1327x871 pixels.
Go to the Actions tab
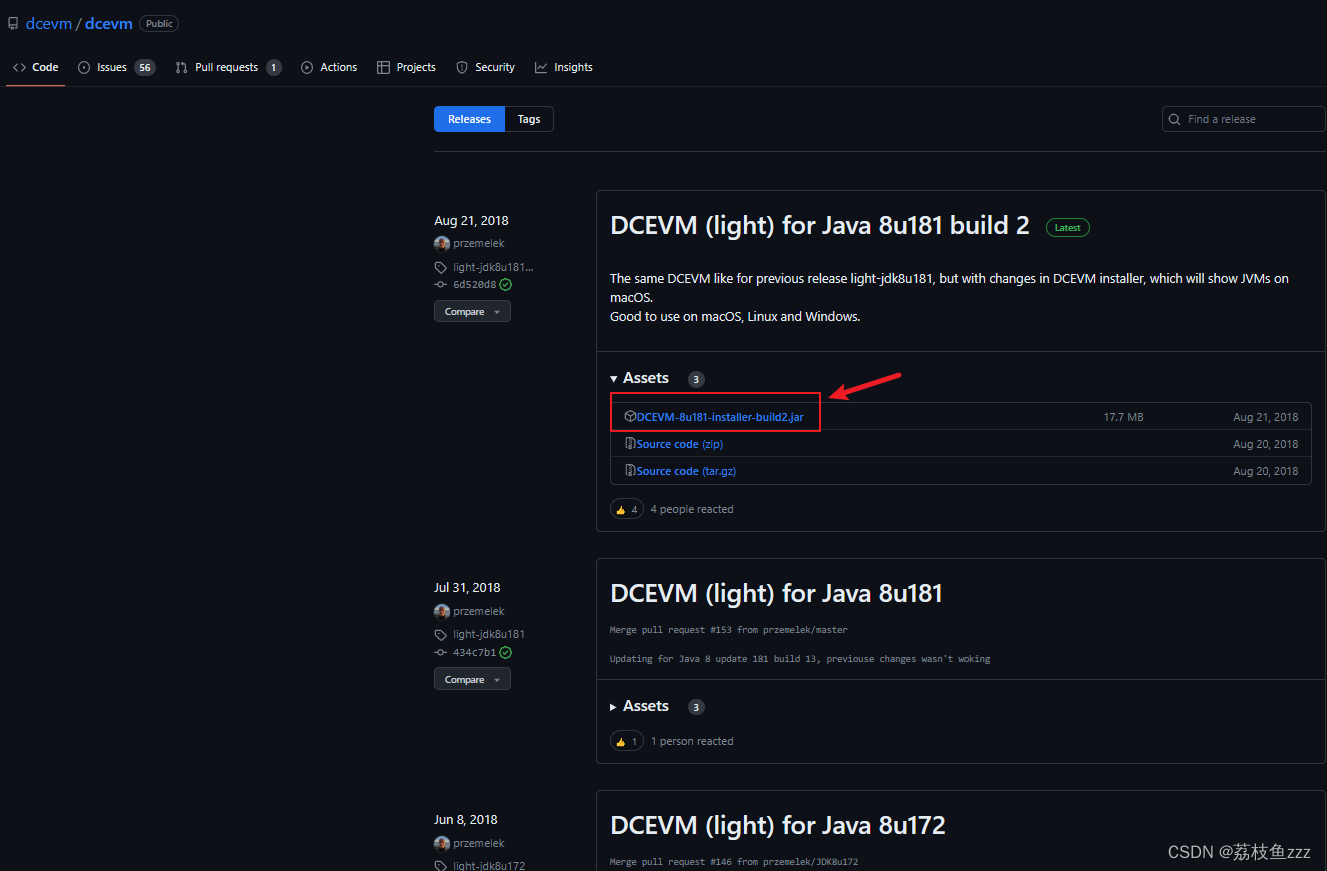point(329,67)
